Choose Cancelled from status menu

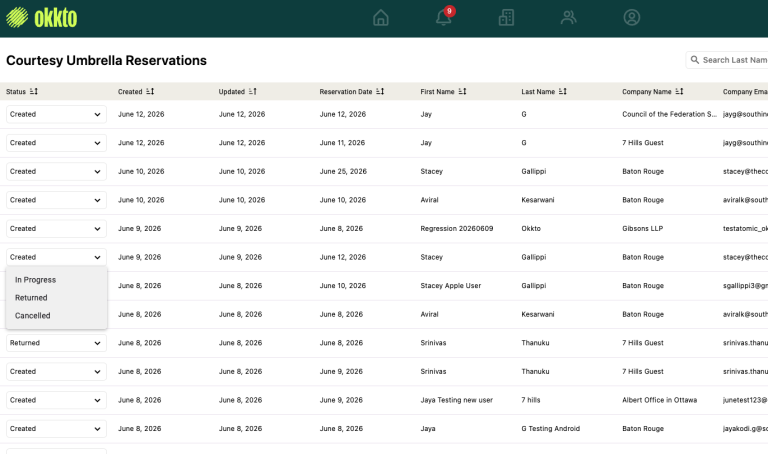pos(32,315)
